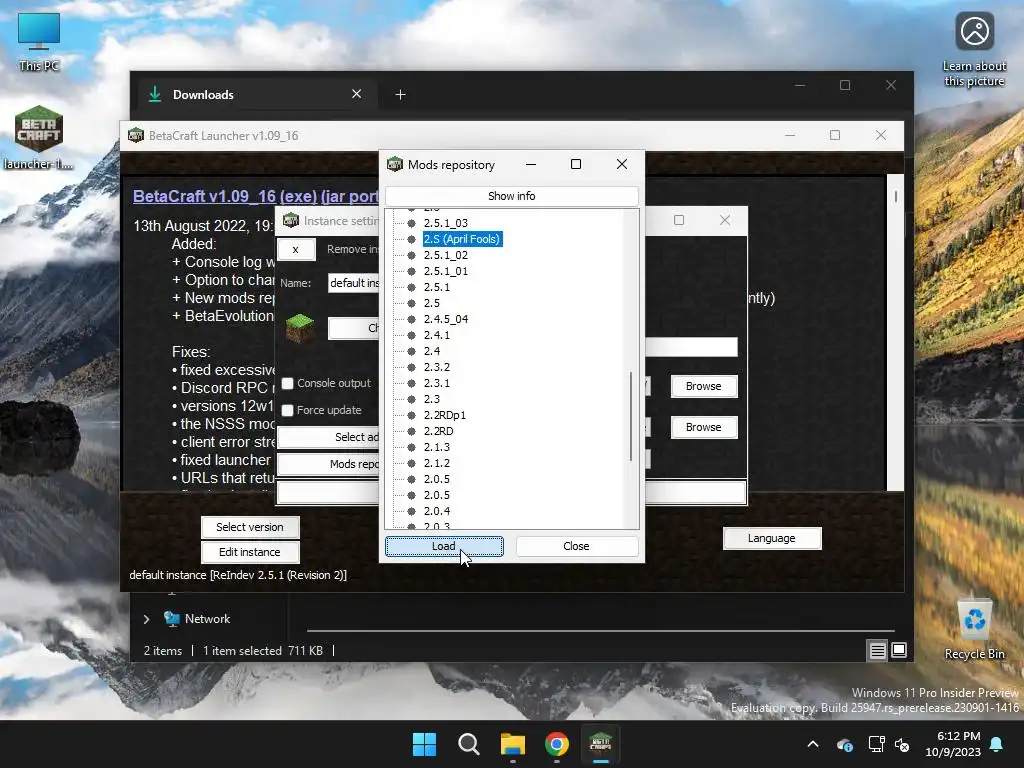Select mod version 2.2RD

pos(438,431)
